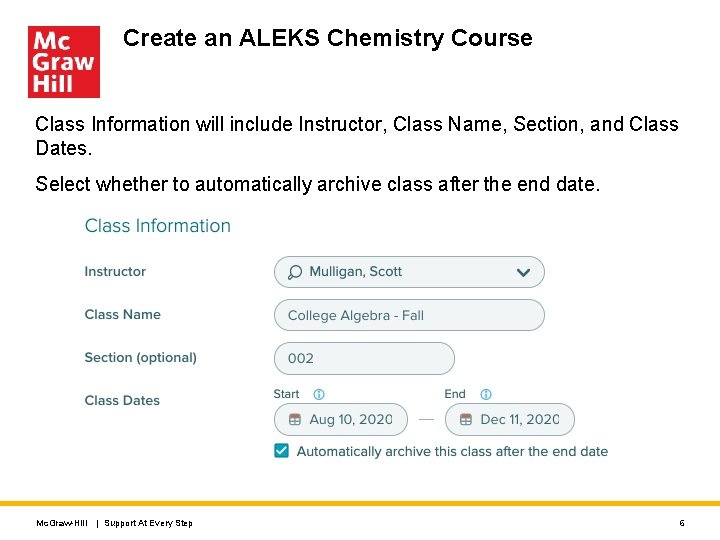Uncheck the automatically archive class checkbox

click(282, 451)
